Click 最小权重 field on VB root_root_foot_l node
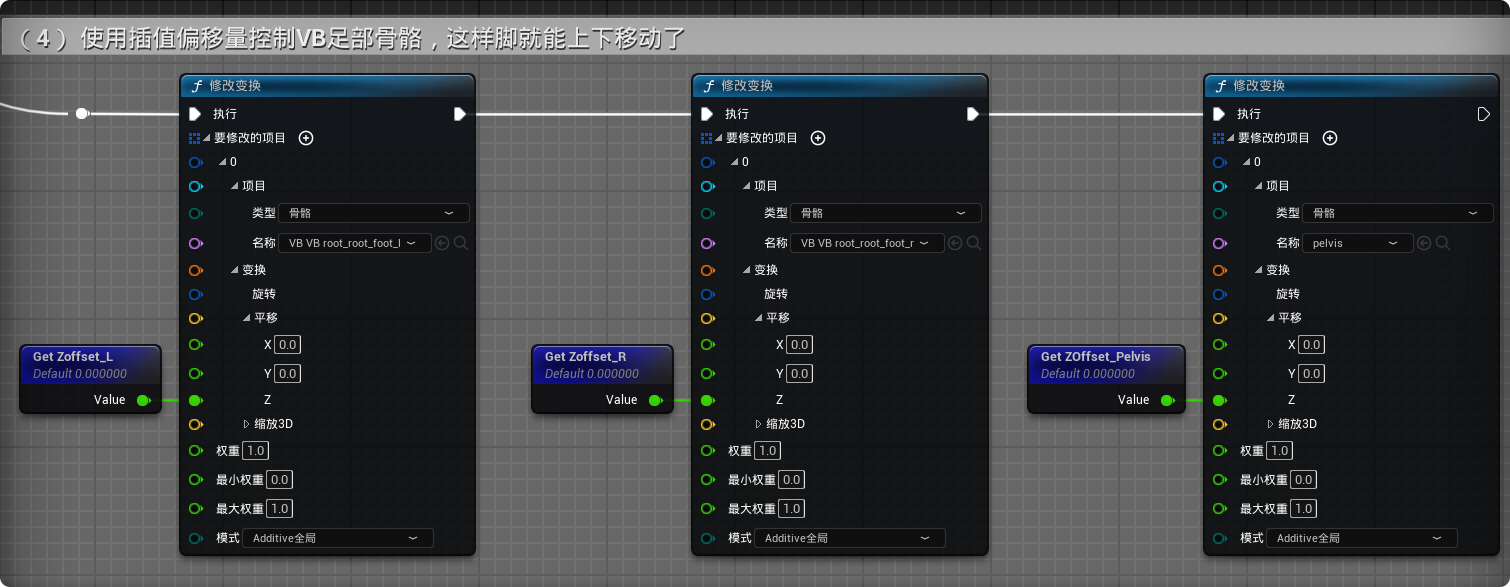 click(x=279, y=480)
